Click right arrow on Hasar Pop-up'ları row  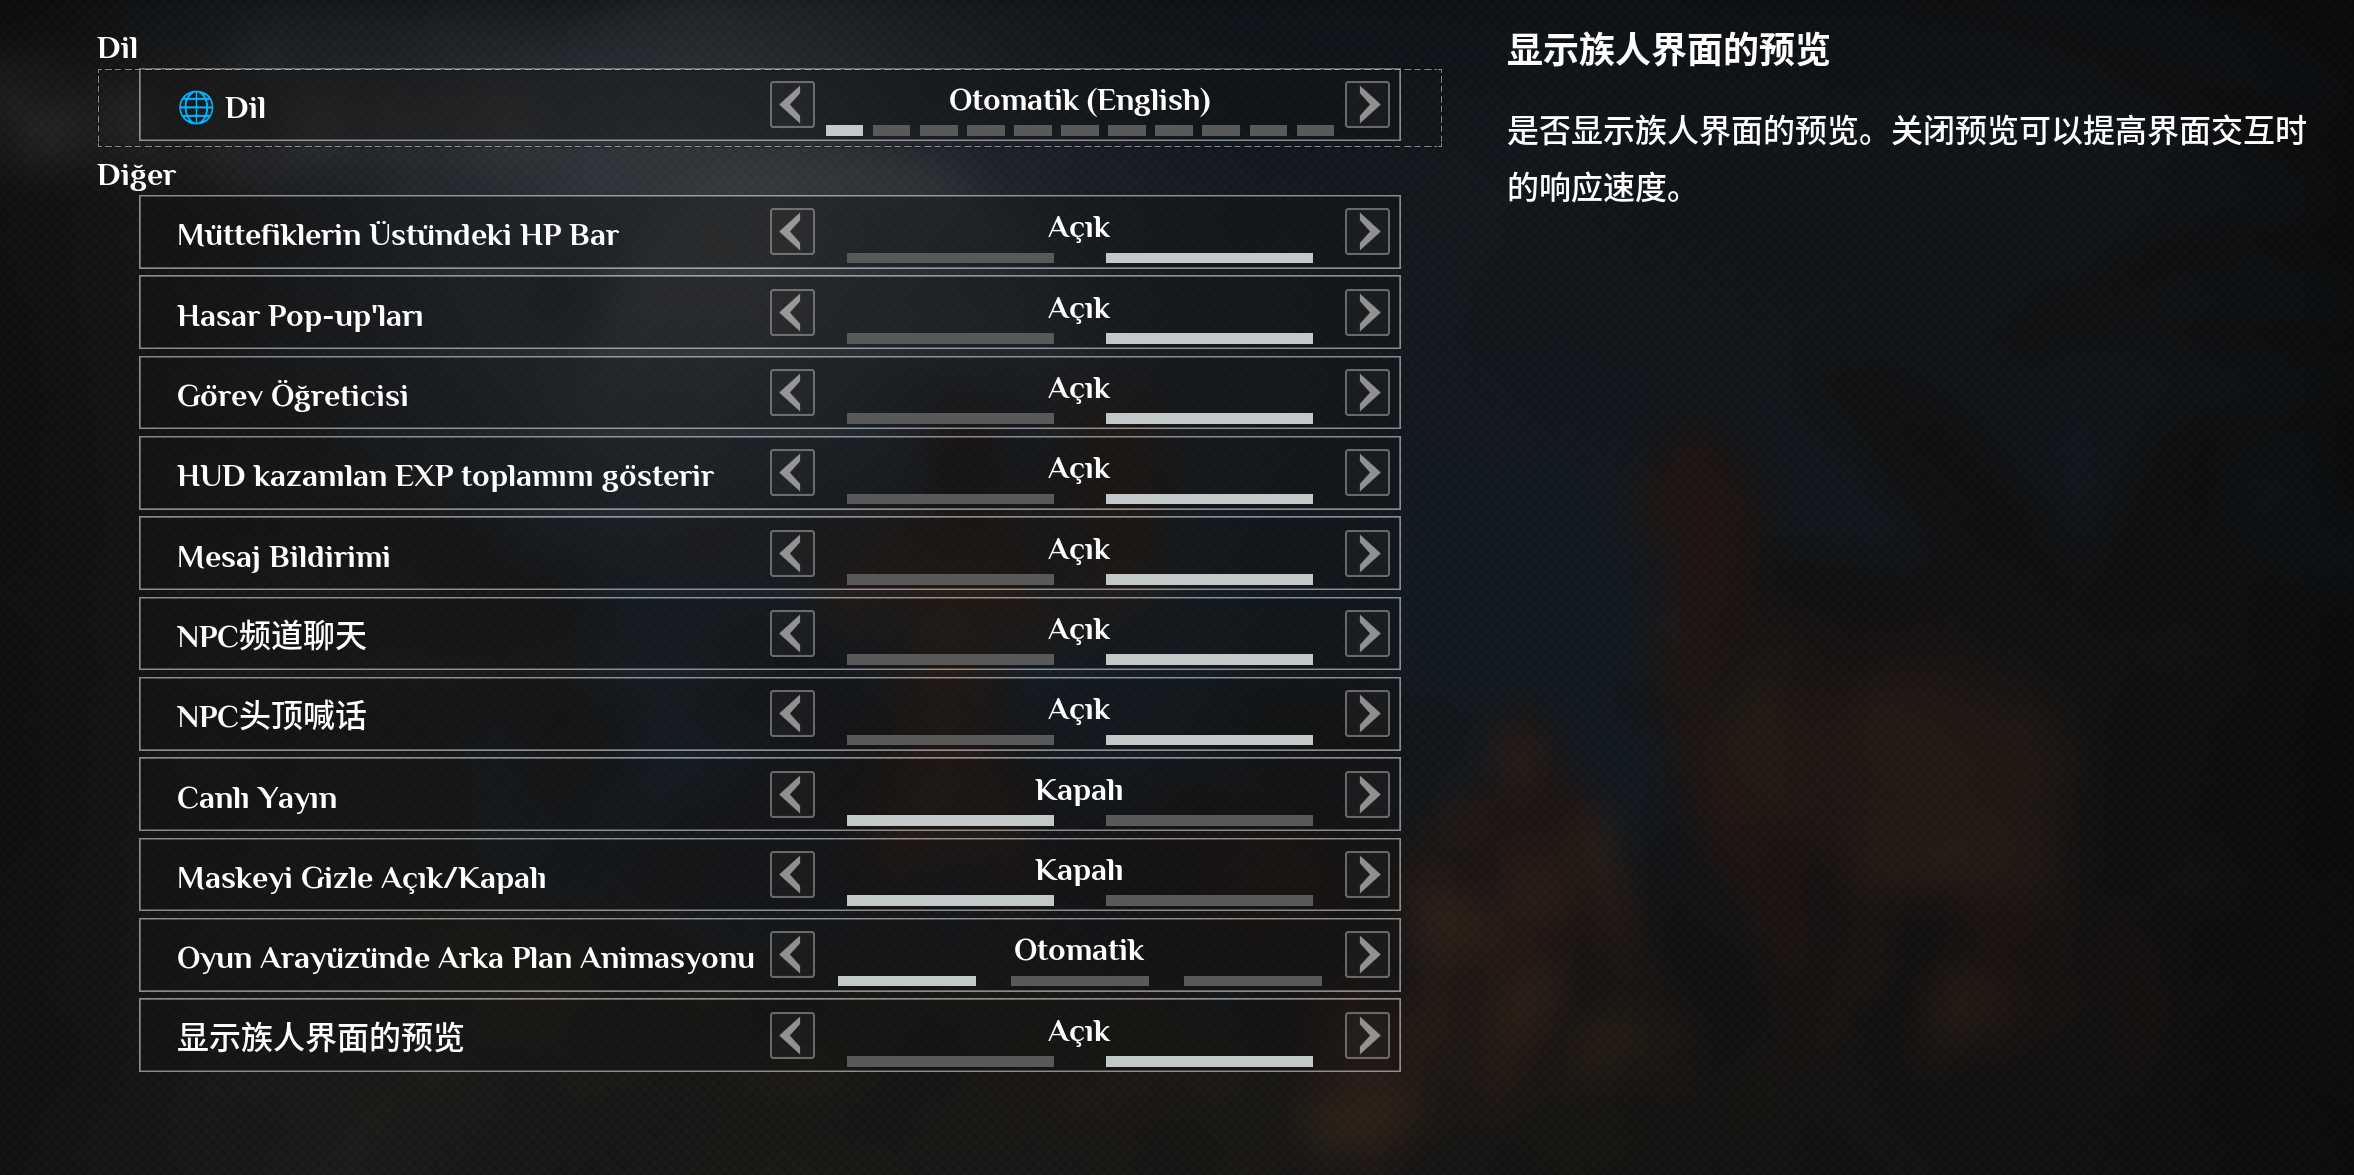[1367, 313]
